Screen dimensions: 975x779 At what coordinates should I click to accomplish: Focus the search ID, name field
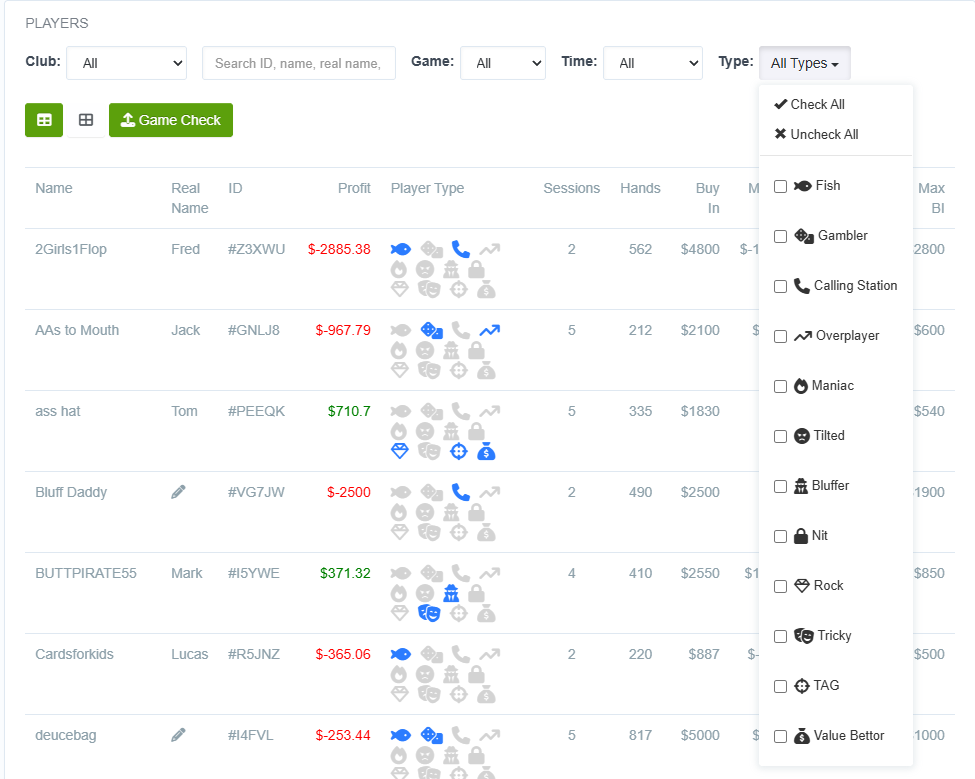tap(298, 63)
